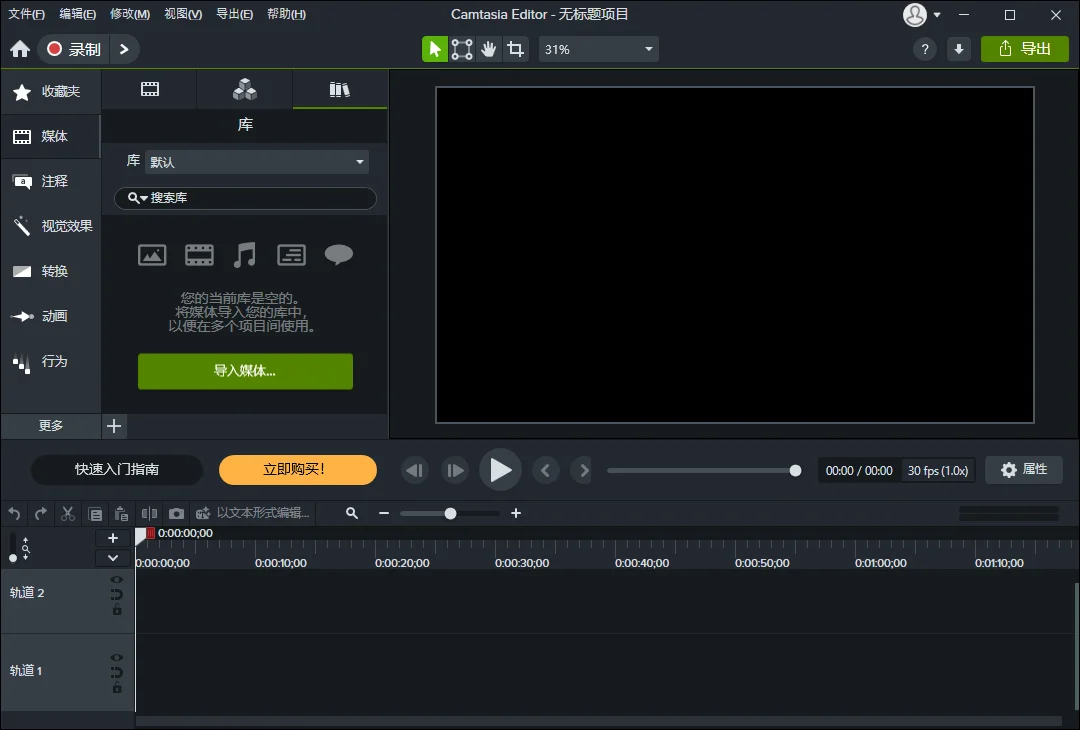
Task: Collapse tracks with the down chevron button
Action: 113,558
